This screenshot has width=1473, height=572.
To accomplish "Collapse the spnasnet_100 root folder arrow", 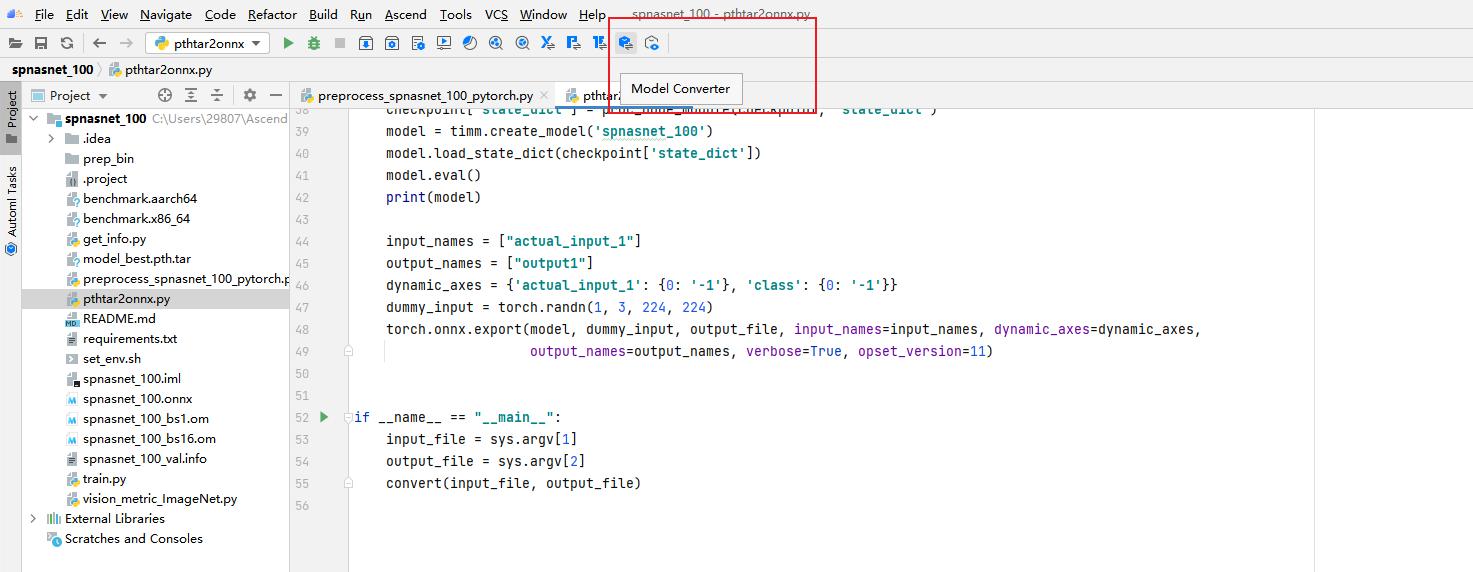I will (33, 118).
